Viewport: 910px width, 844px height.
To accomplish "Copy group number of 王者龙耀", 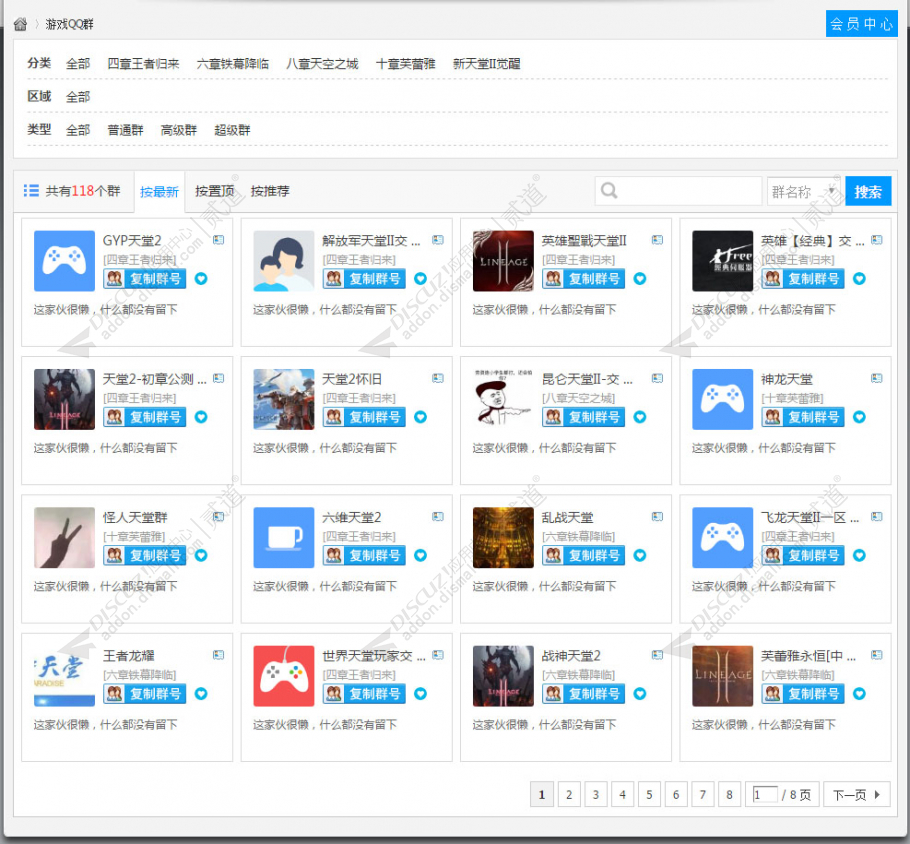I will coord(145,694).
